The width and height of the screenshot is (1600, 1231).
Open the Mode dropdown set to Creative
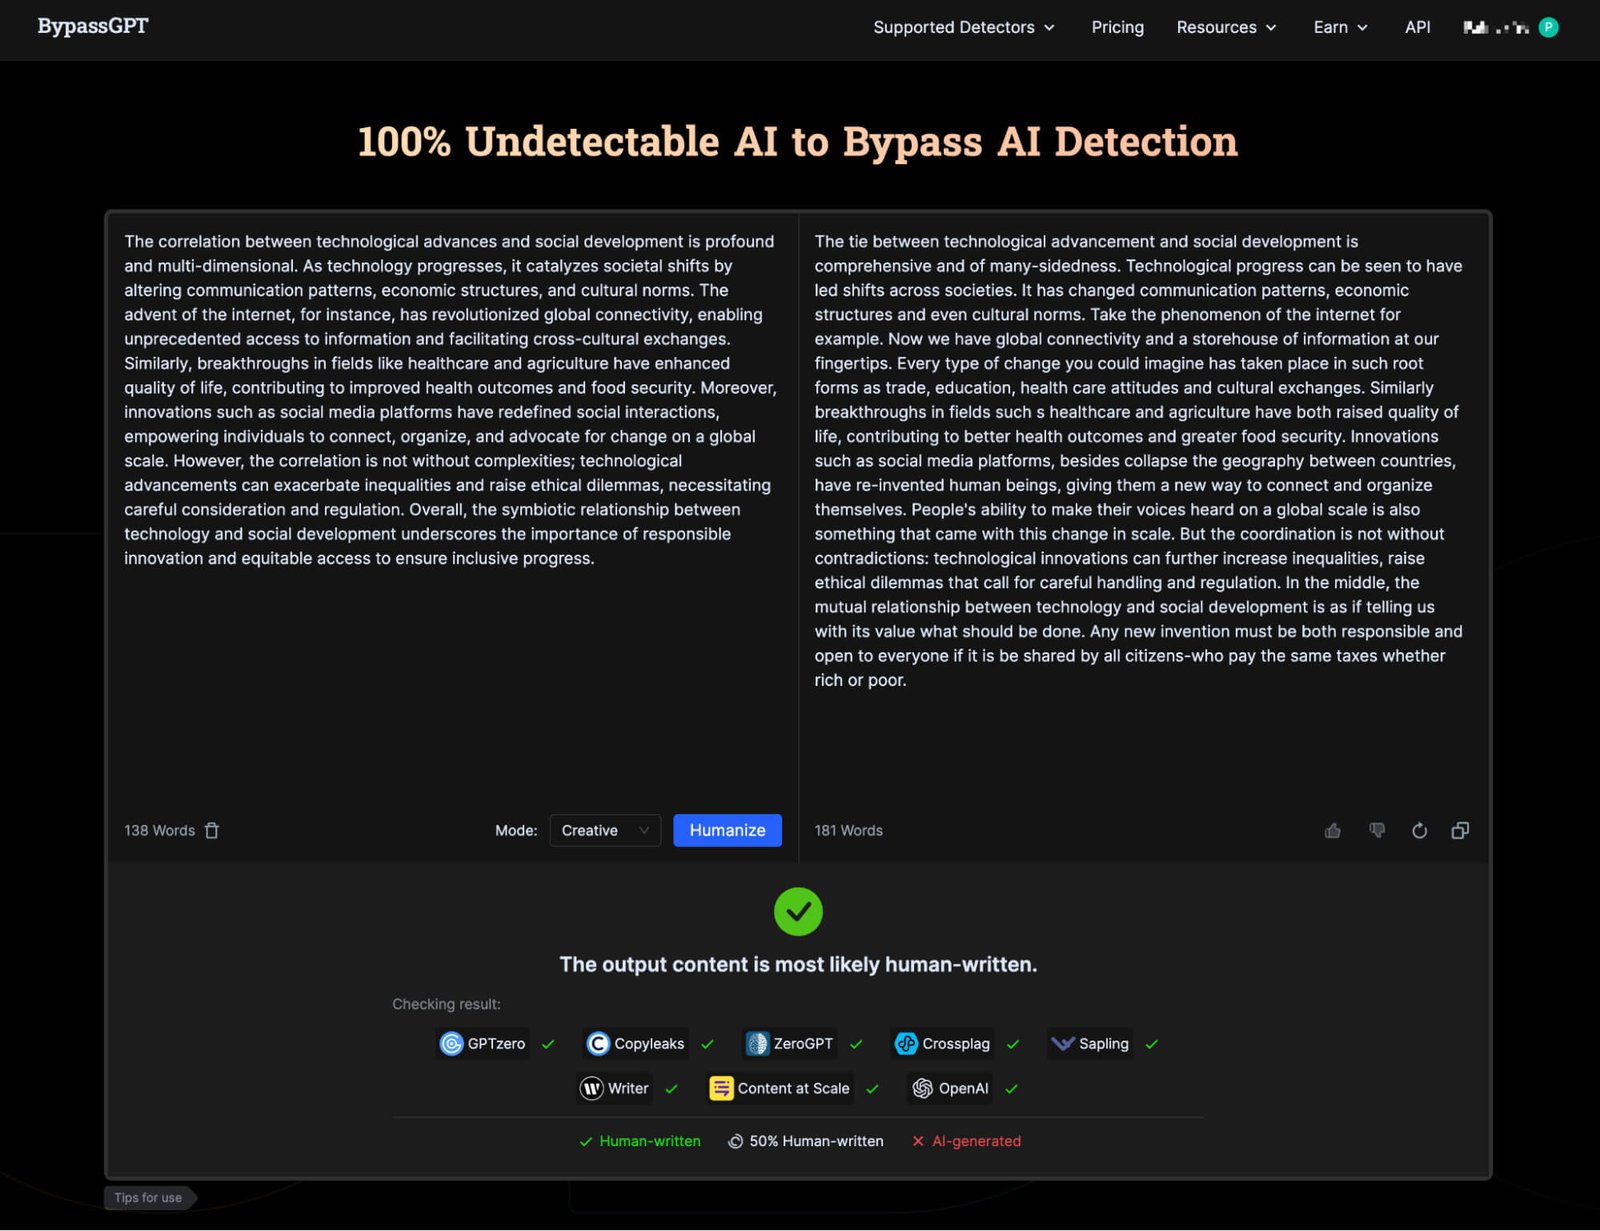[x=605, y=830]
